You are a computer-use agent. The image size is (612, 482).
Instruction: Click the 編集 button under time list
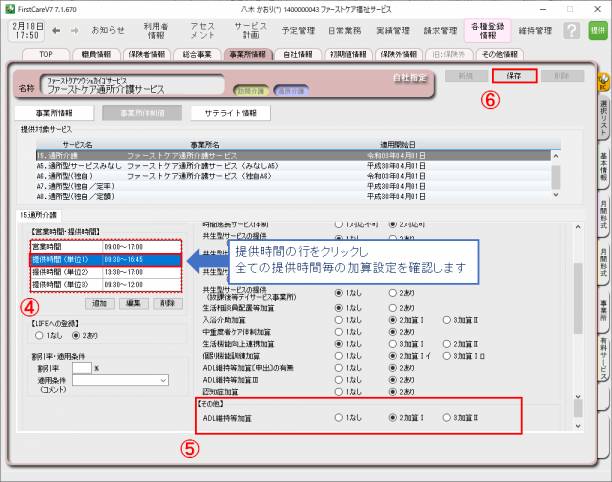tap(133, 302)
